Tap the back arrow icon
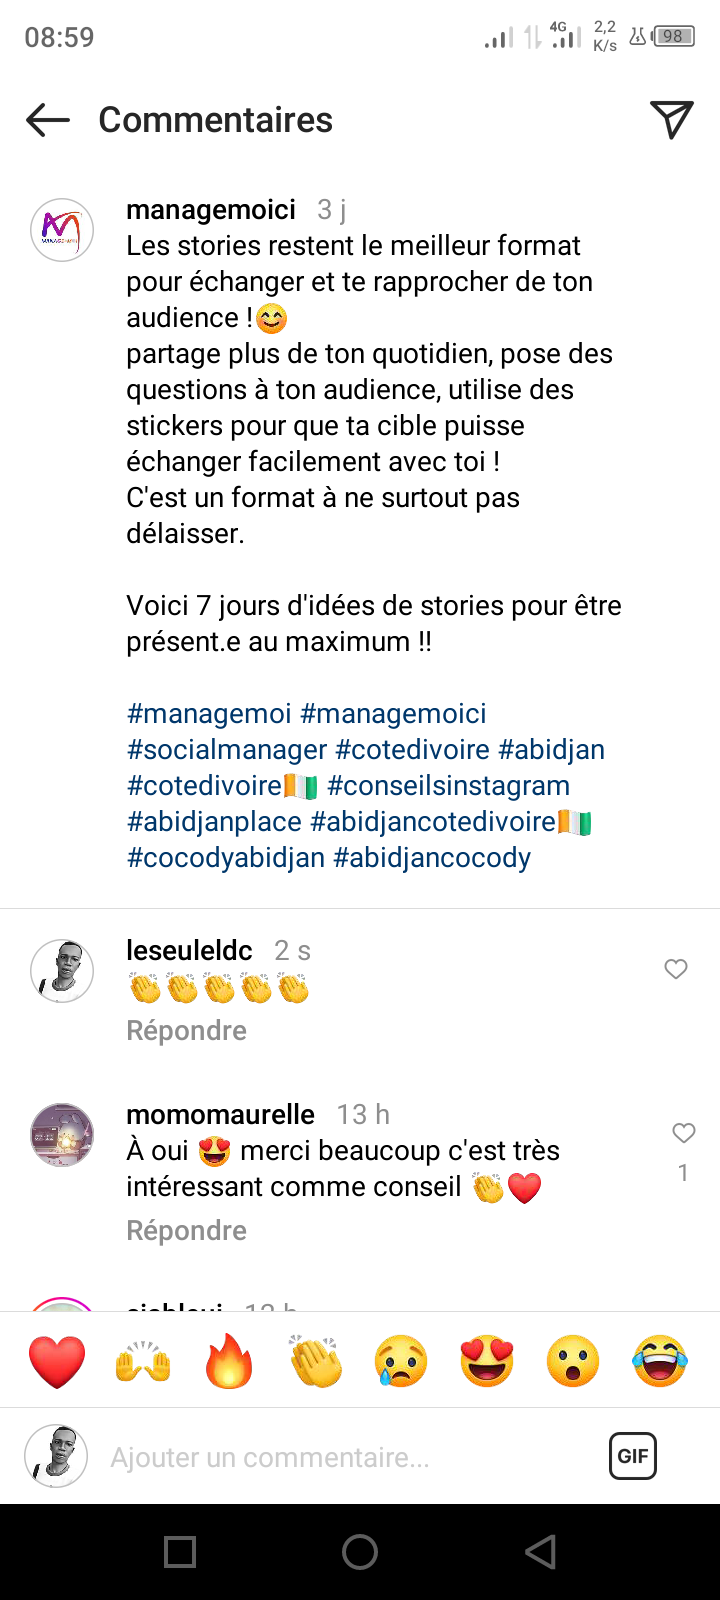The image size is (720, 1600). (48, 121)
